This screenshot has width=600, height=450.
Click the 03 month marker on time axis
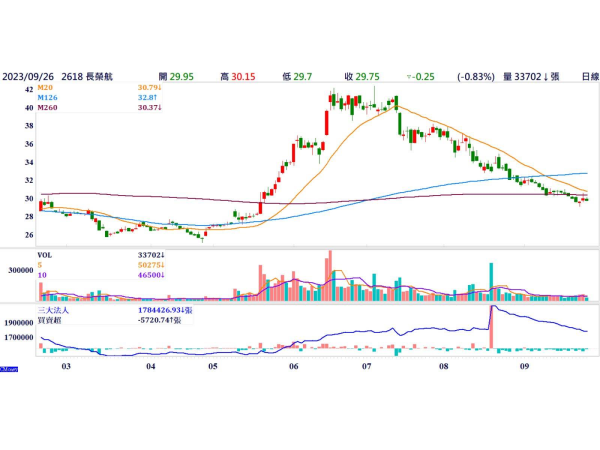click(x=66, y=367)
